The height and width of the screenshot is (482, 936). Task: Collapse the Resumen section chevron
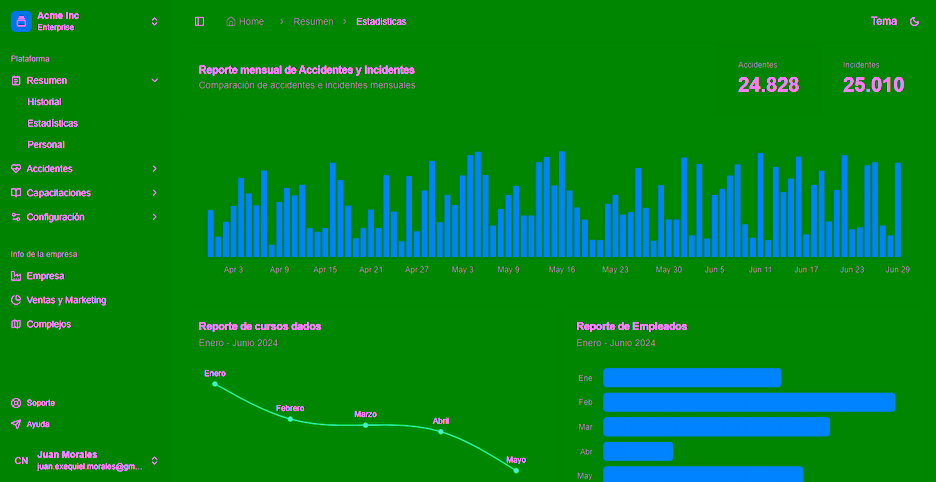coord(154,80)
